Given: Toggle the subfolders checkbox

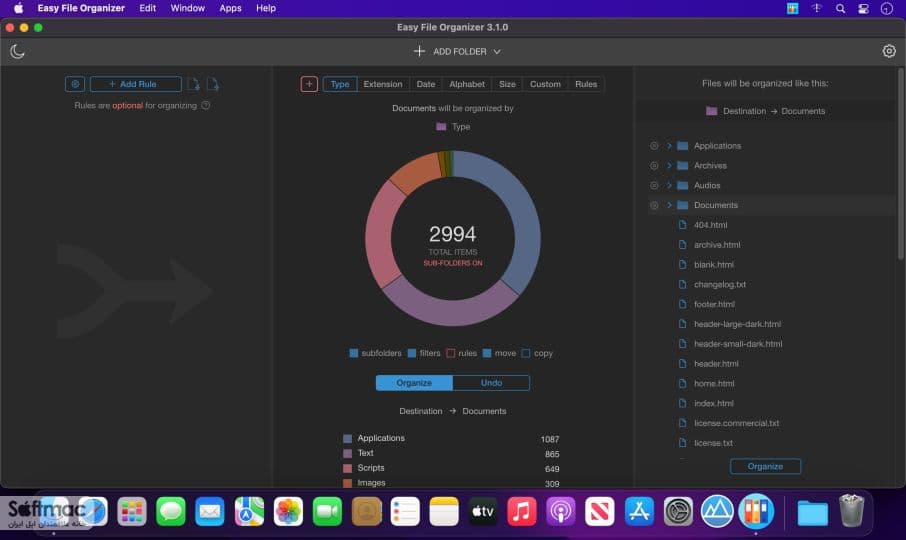Looking at the screenshot, I should coord(354,353).
